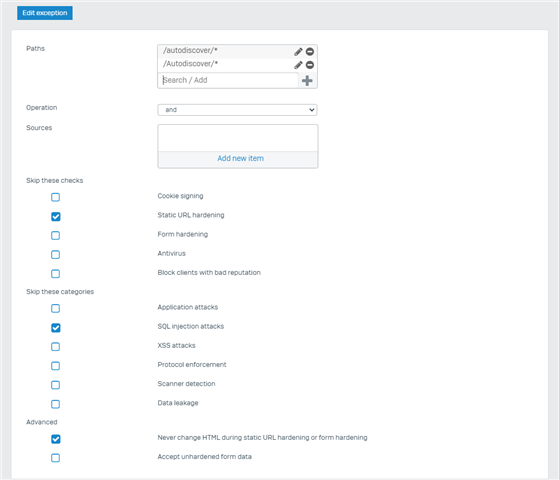Edit the /autodiscover/* path with pencil icon

pos(298,52)
